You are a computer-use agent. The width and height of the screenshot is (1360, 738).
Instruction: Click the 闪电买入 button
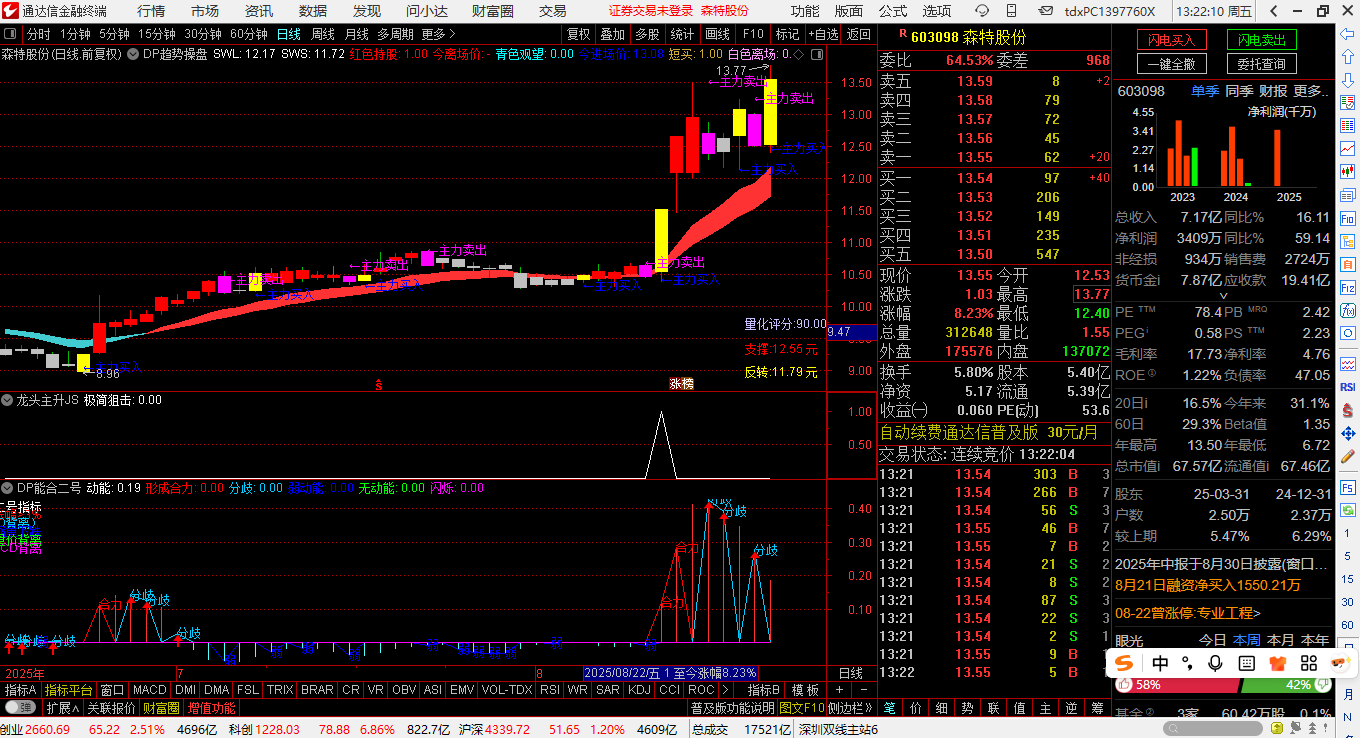pyautogui.click(x=1171, y=40)
